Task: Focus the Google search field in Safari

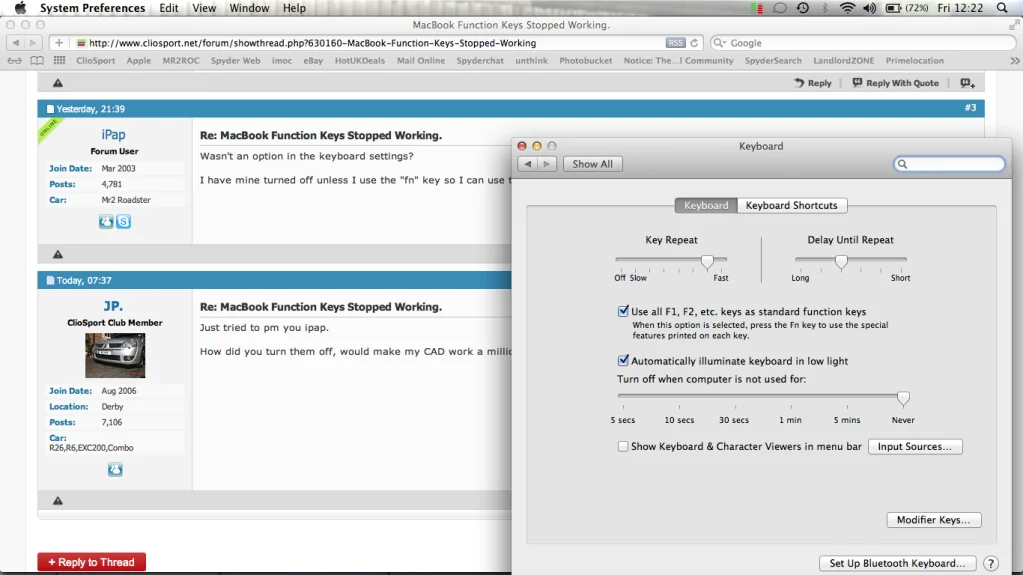Action: tap(863, 42)
